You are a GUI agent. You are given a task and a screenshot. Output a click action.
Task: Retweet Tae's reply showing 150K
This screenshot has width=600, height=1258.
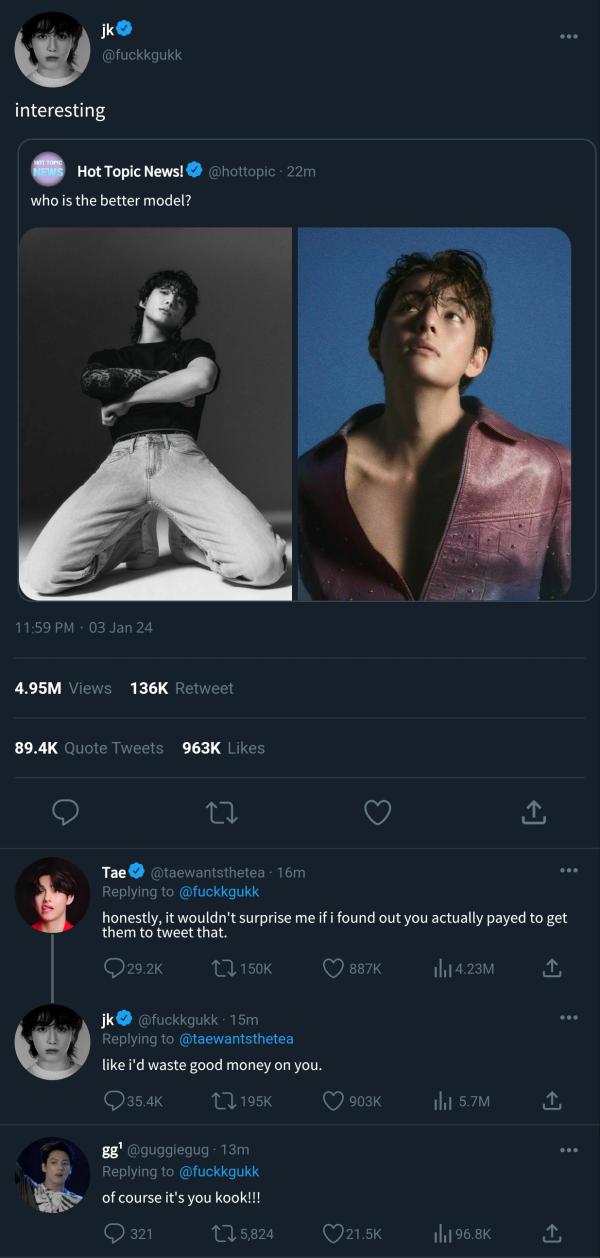(224, 967)
